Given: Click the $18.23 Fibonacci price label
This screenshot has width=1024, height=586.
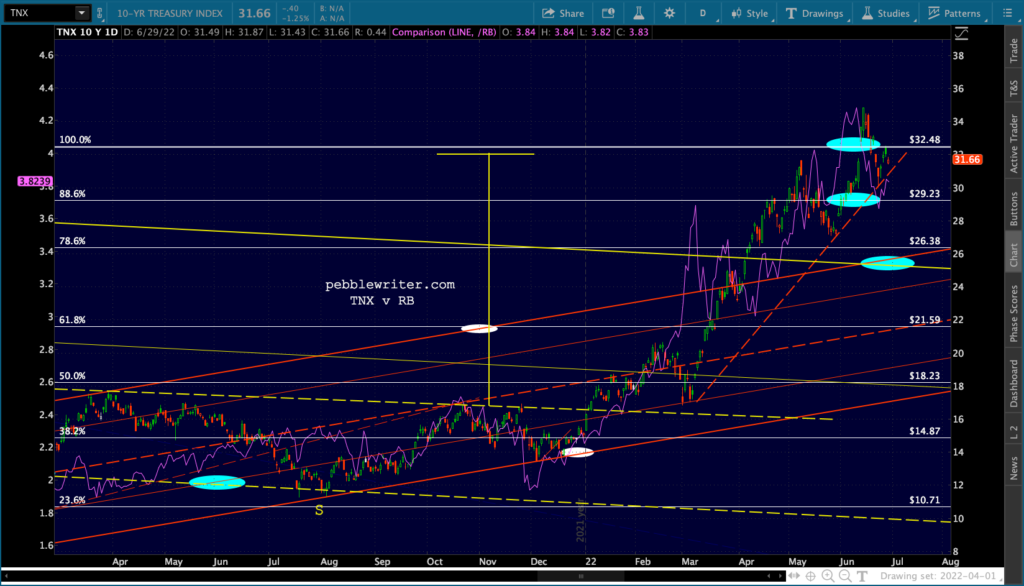Looking at the screenshot, I should point(925,376).
